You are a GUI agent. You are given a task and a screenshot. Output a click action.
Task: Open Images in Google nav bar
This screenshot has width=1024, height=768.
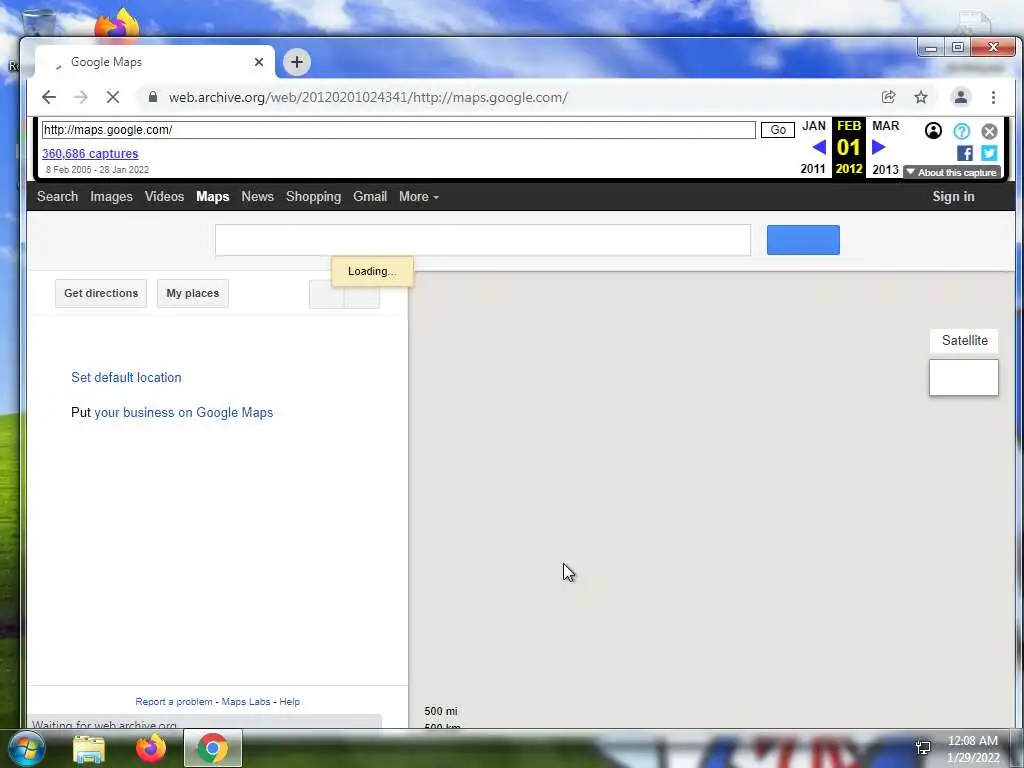pyautogui.click(x=111, y=197)
